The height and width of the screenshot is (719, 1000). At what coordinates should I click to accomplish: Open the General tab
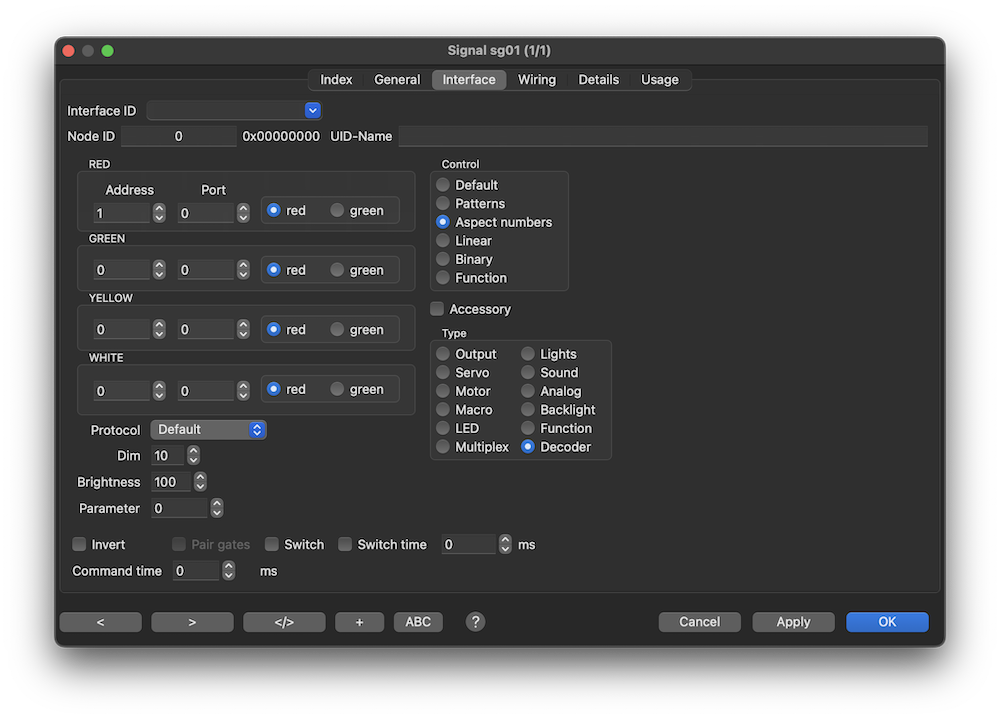(x=397, y=80)
